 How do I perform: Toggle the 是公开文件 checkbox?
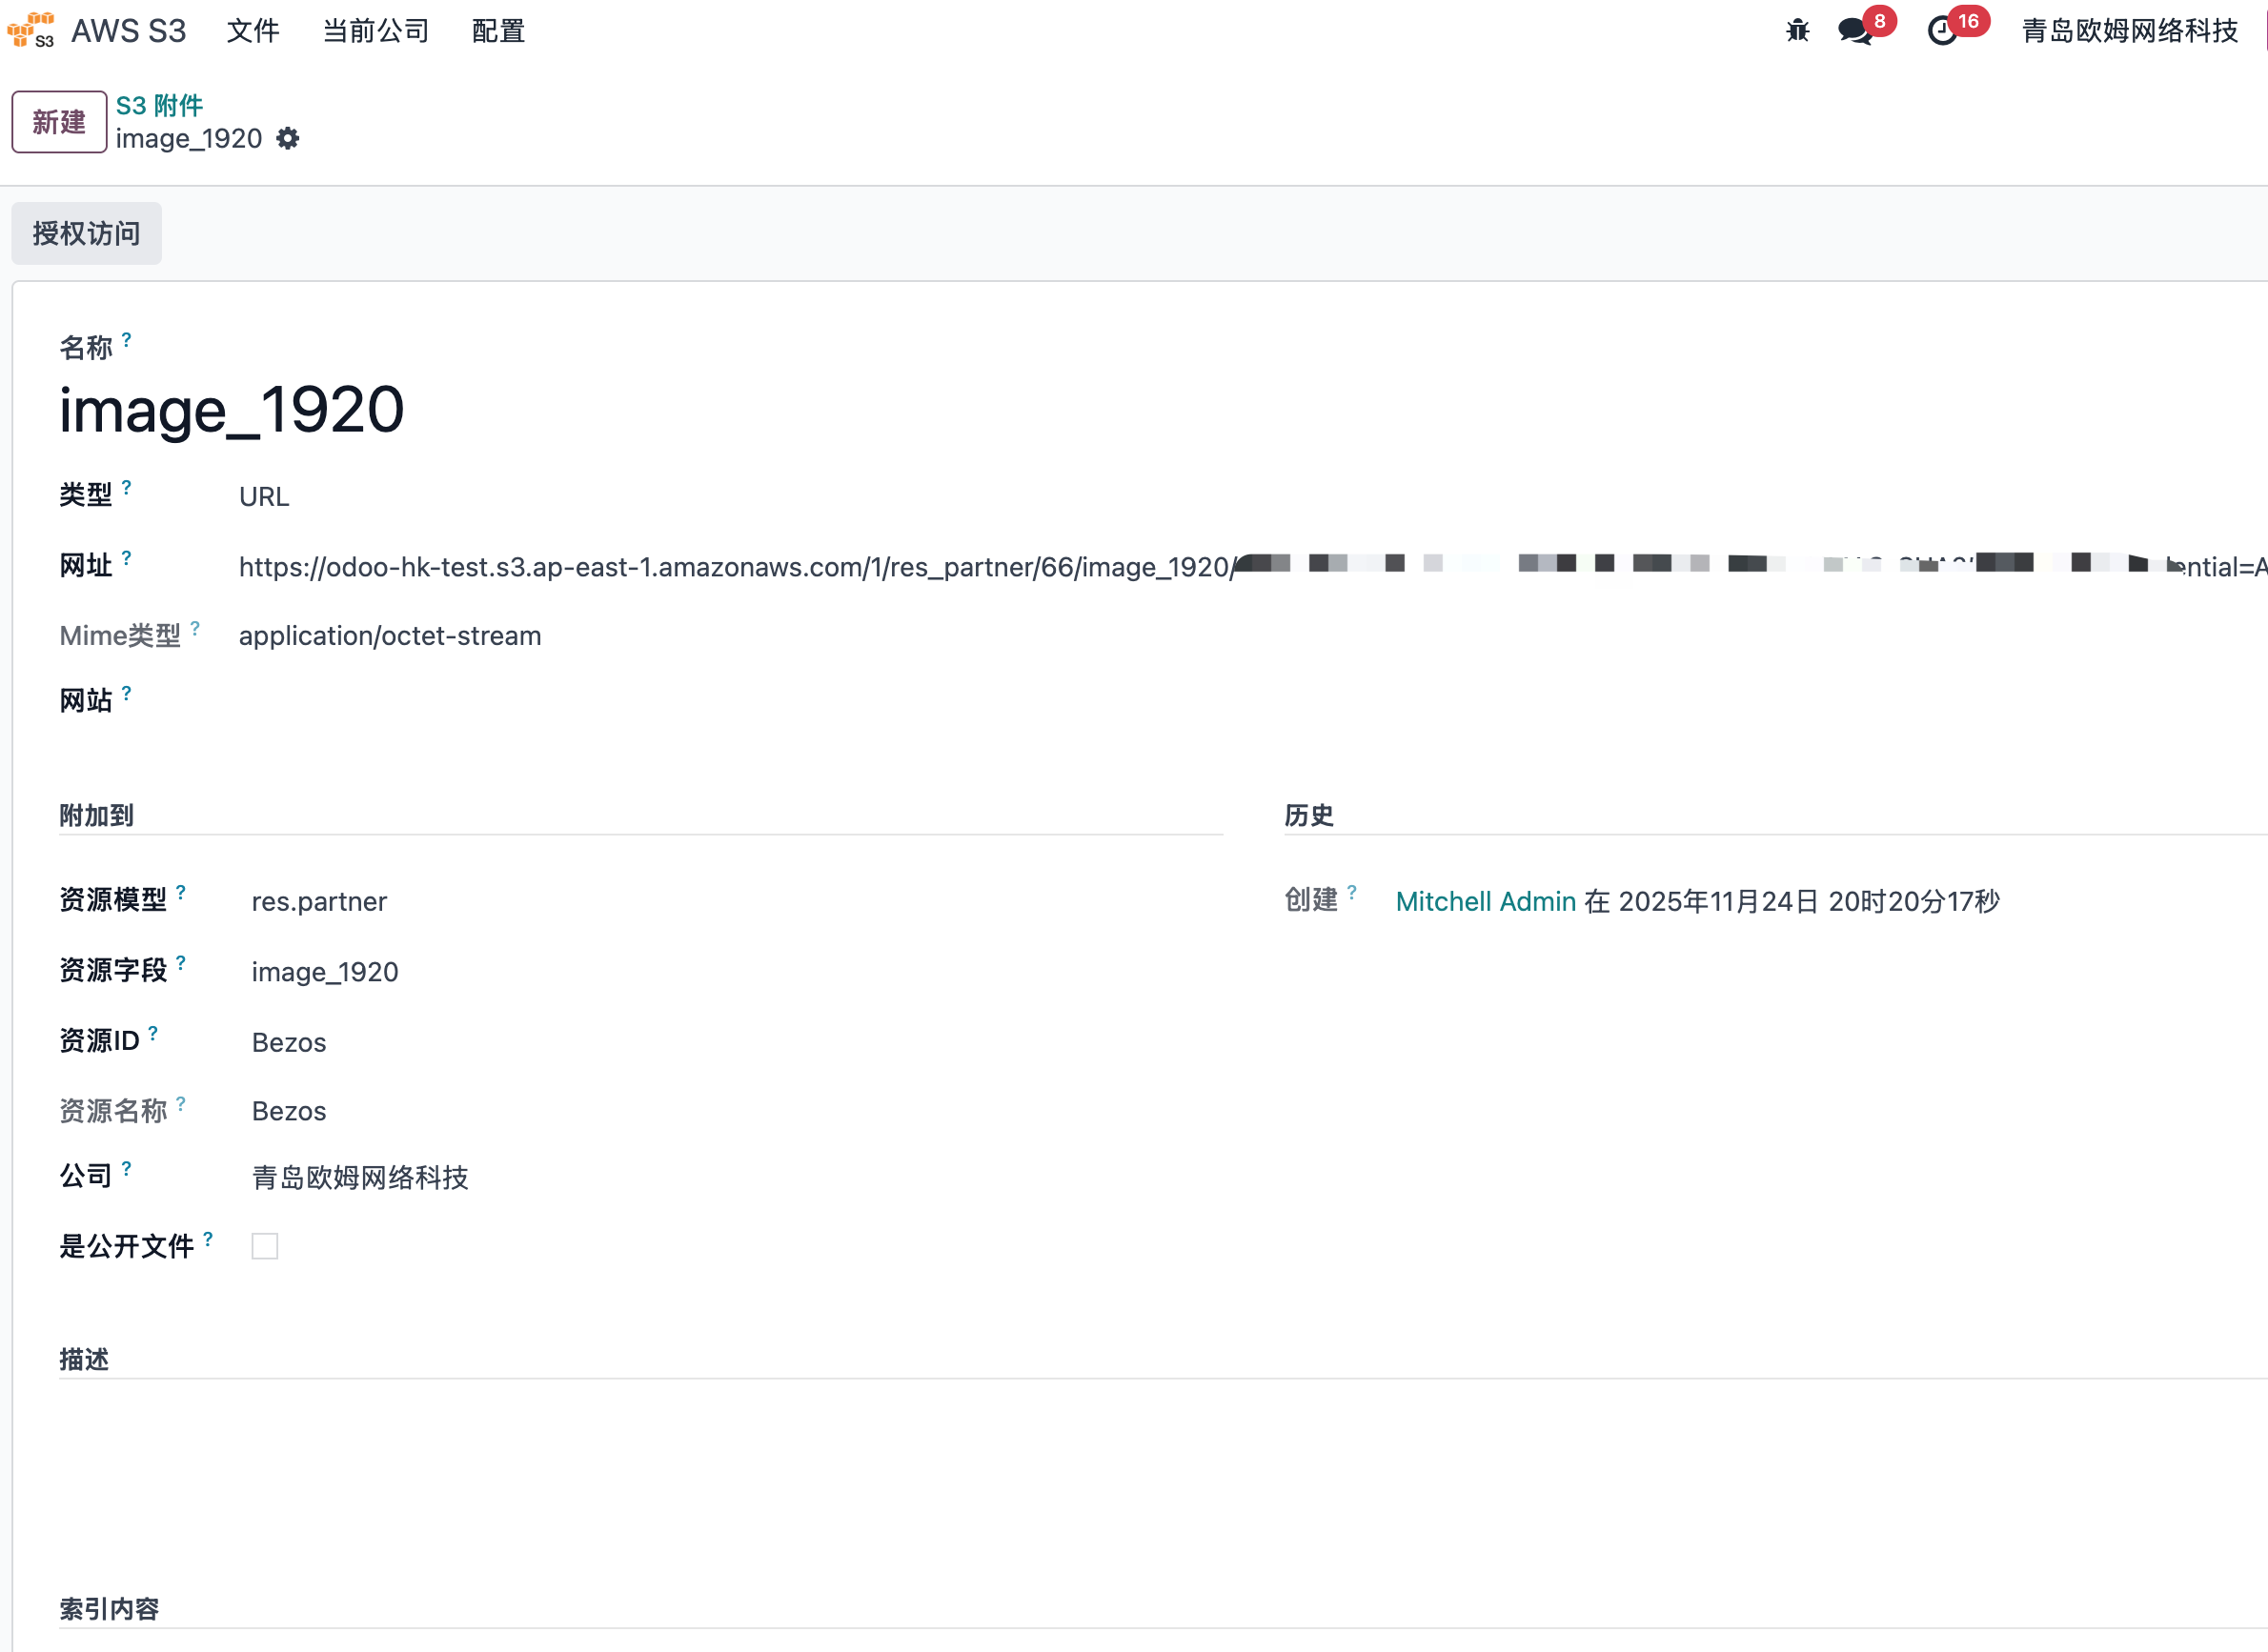click(265, 1246)
